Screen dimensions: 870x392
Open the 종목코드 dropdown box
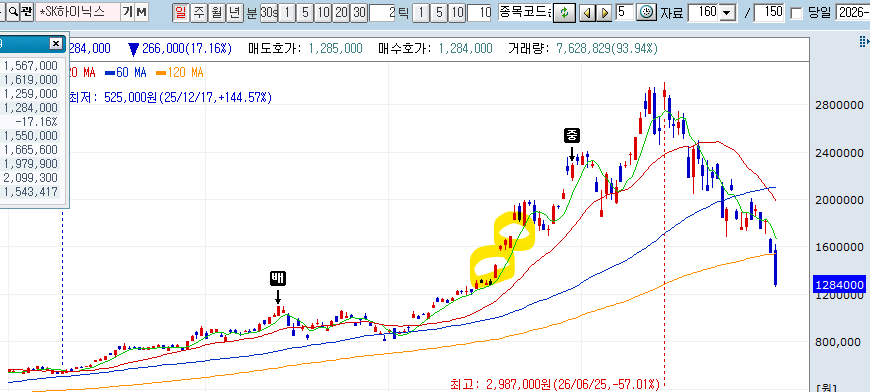pyautogui.click(x=524, y=12)
